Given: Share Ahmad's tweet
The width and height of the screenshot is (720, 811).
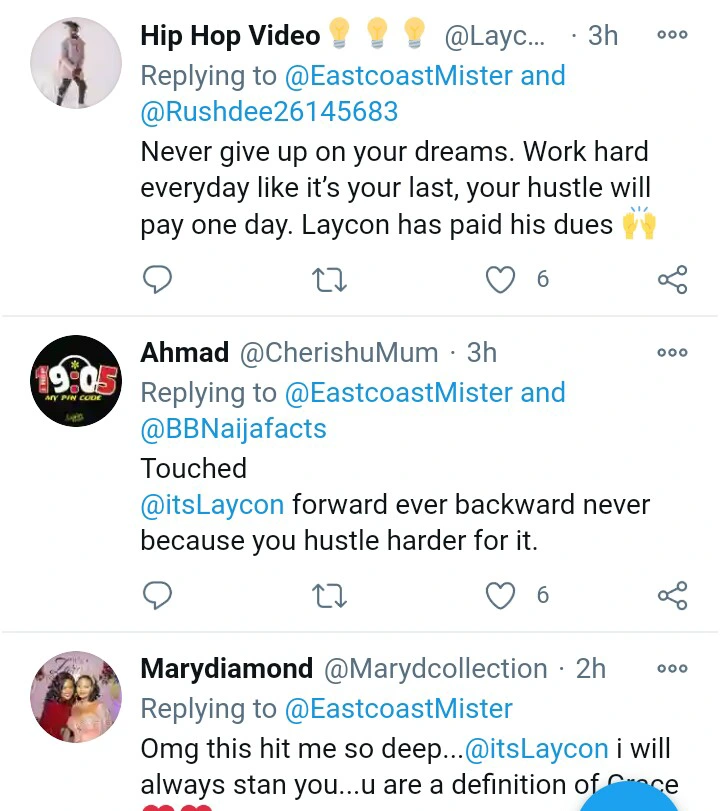Looking at the screenshot, I should 672,595.
